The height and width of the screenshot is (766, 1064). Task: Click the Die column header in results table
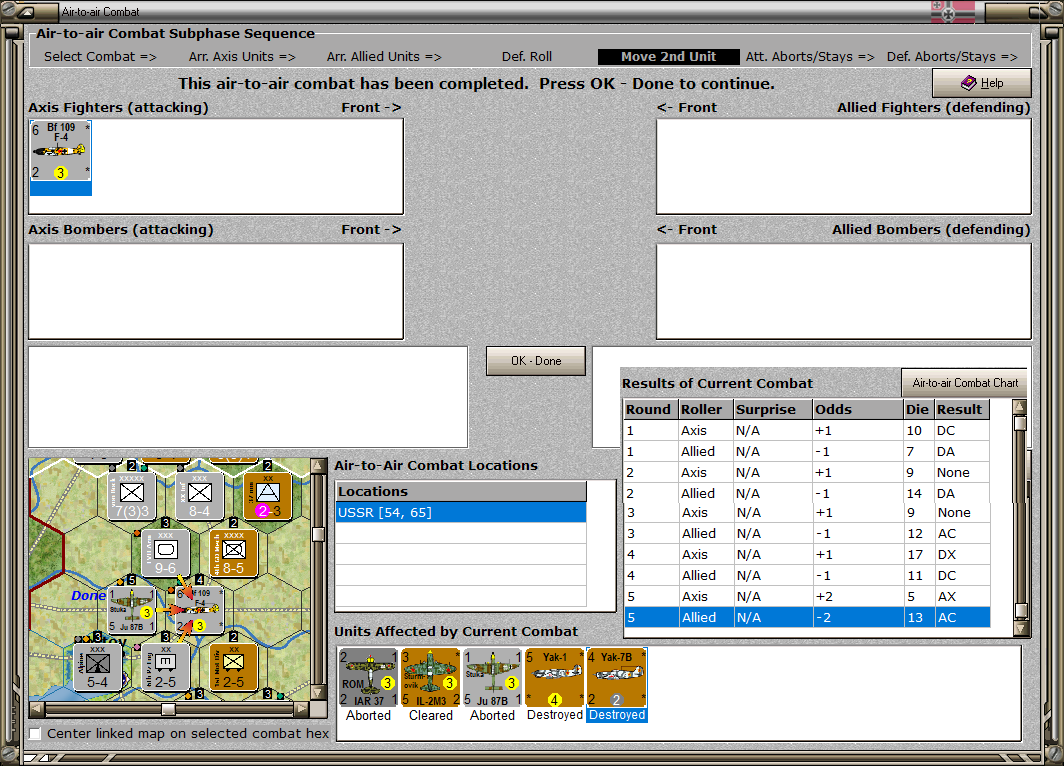(x=918, y=409)
